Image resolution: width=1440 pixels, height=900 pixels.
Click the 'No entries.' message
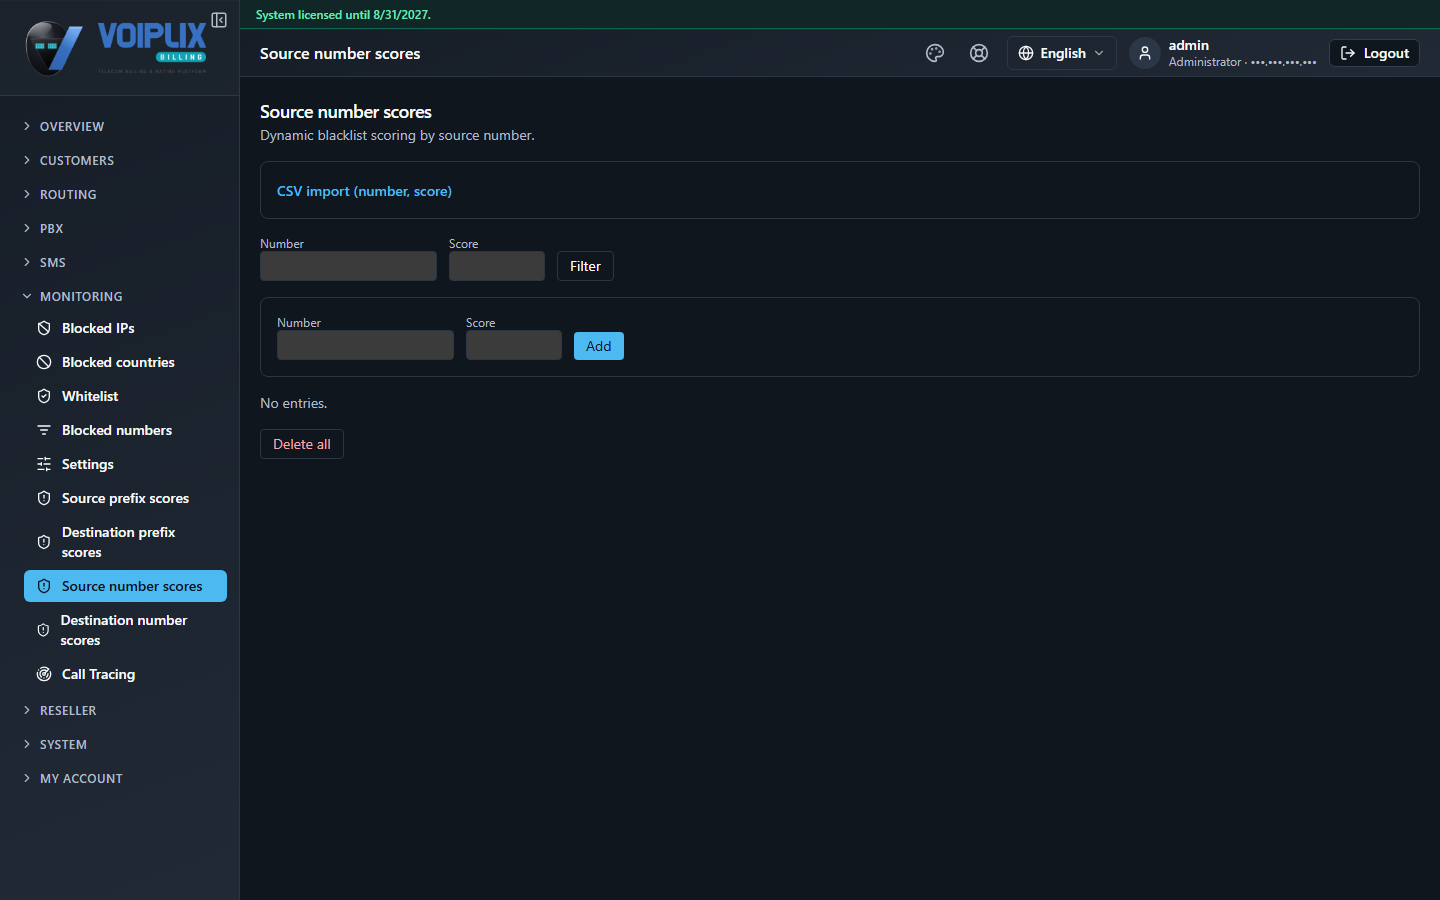tap(294, 403)
